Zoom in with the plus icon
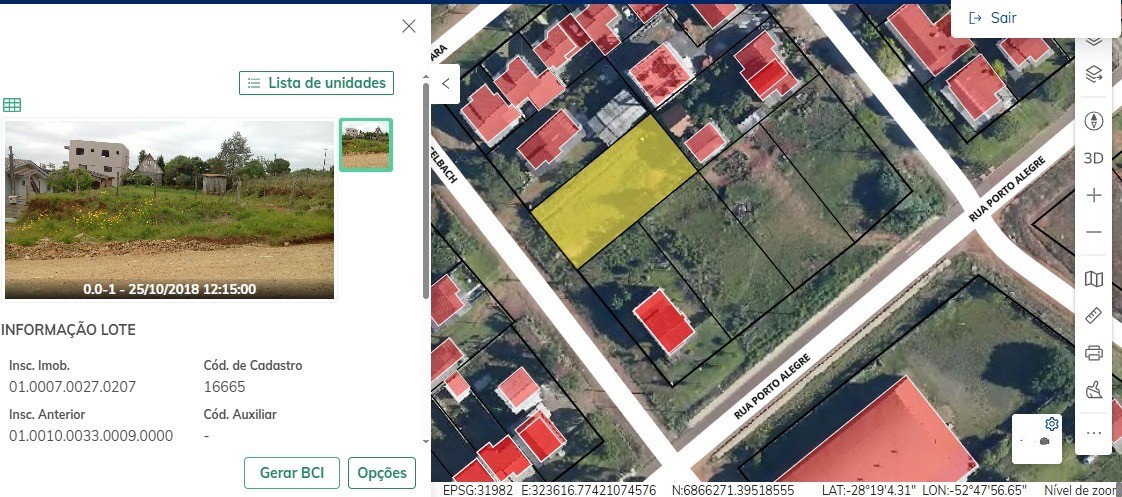Image resolution: width=1122 pixels, height=497 pixels. click(x=1093, y=195)
